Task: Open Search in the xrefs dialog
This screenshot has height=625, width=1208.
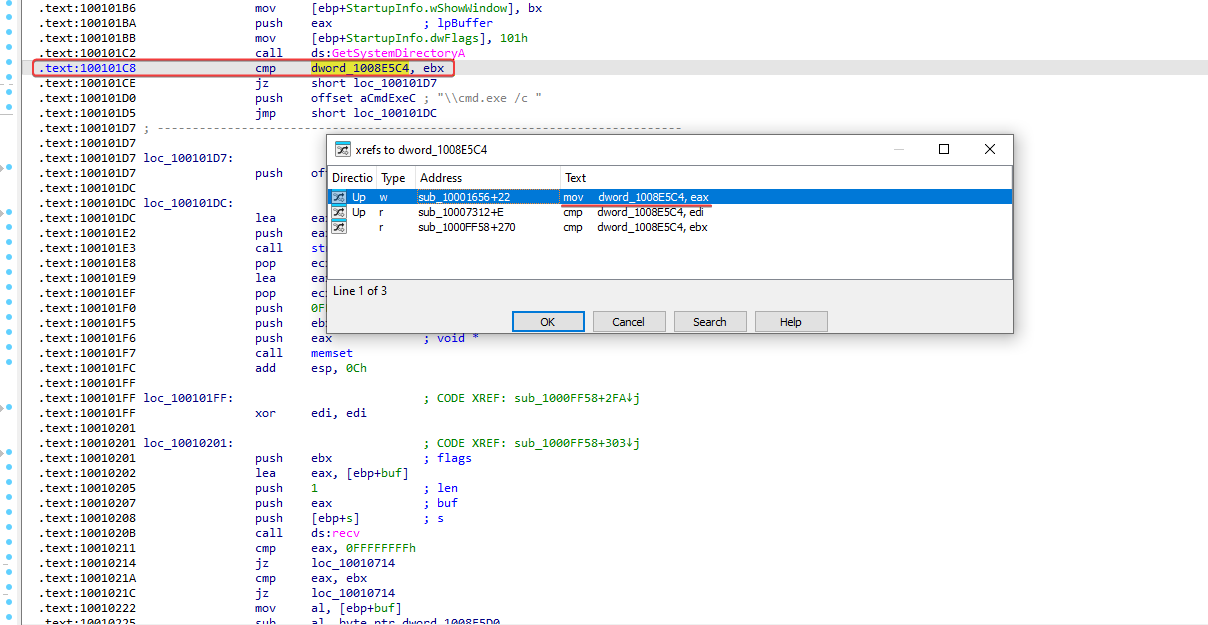Action: click(710, 322)
